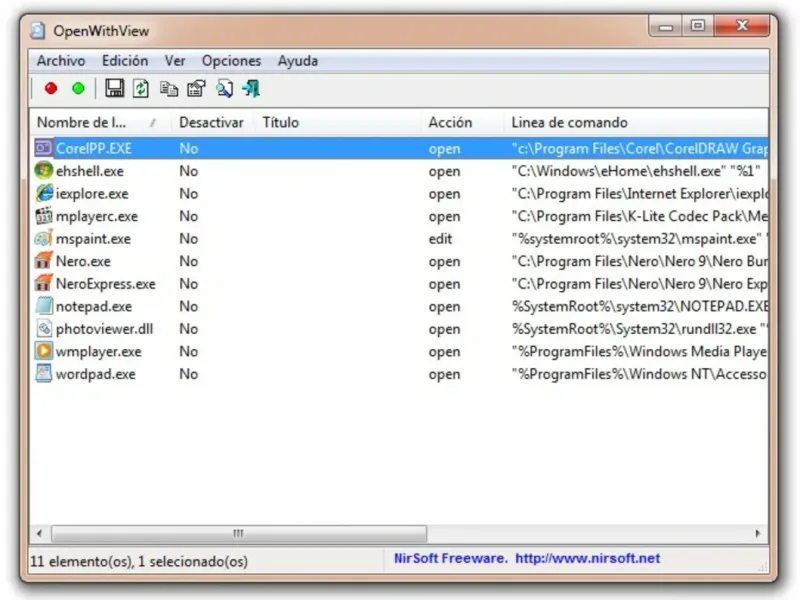
Task: Click the rundll32.exe command line path
Action: [x=640, y=329]
